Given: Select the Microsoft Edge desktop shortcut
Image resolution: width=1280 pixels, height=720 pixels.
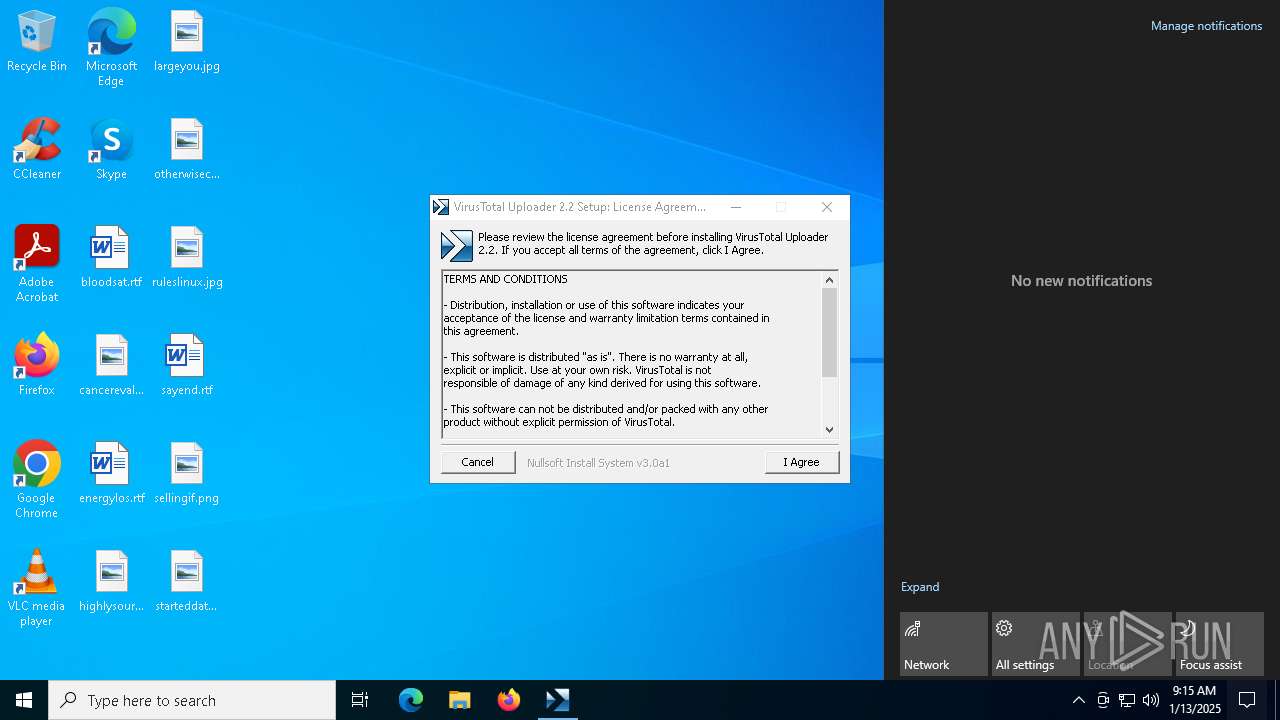Looking at the screenshot, I should (111, 47).
